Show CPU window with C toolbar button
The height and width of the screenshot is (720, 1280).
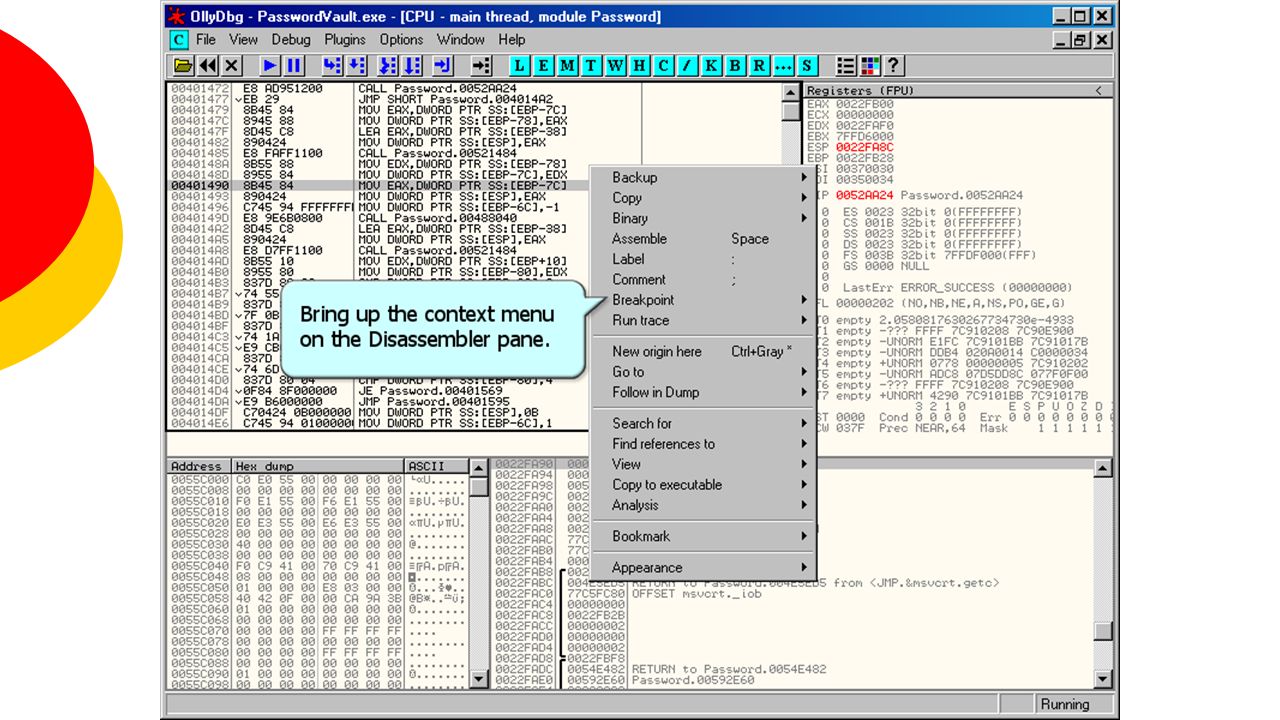664,66
